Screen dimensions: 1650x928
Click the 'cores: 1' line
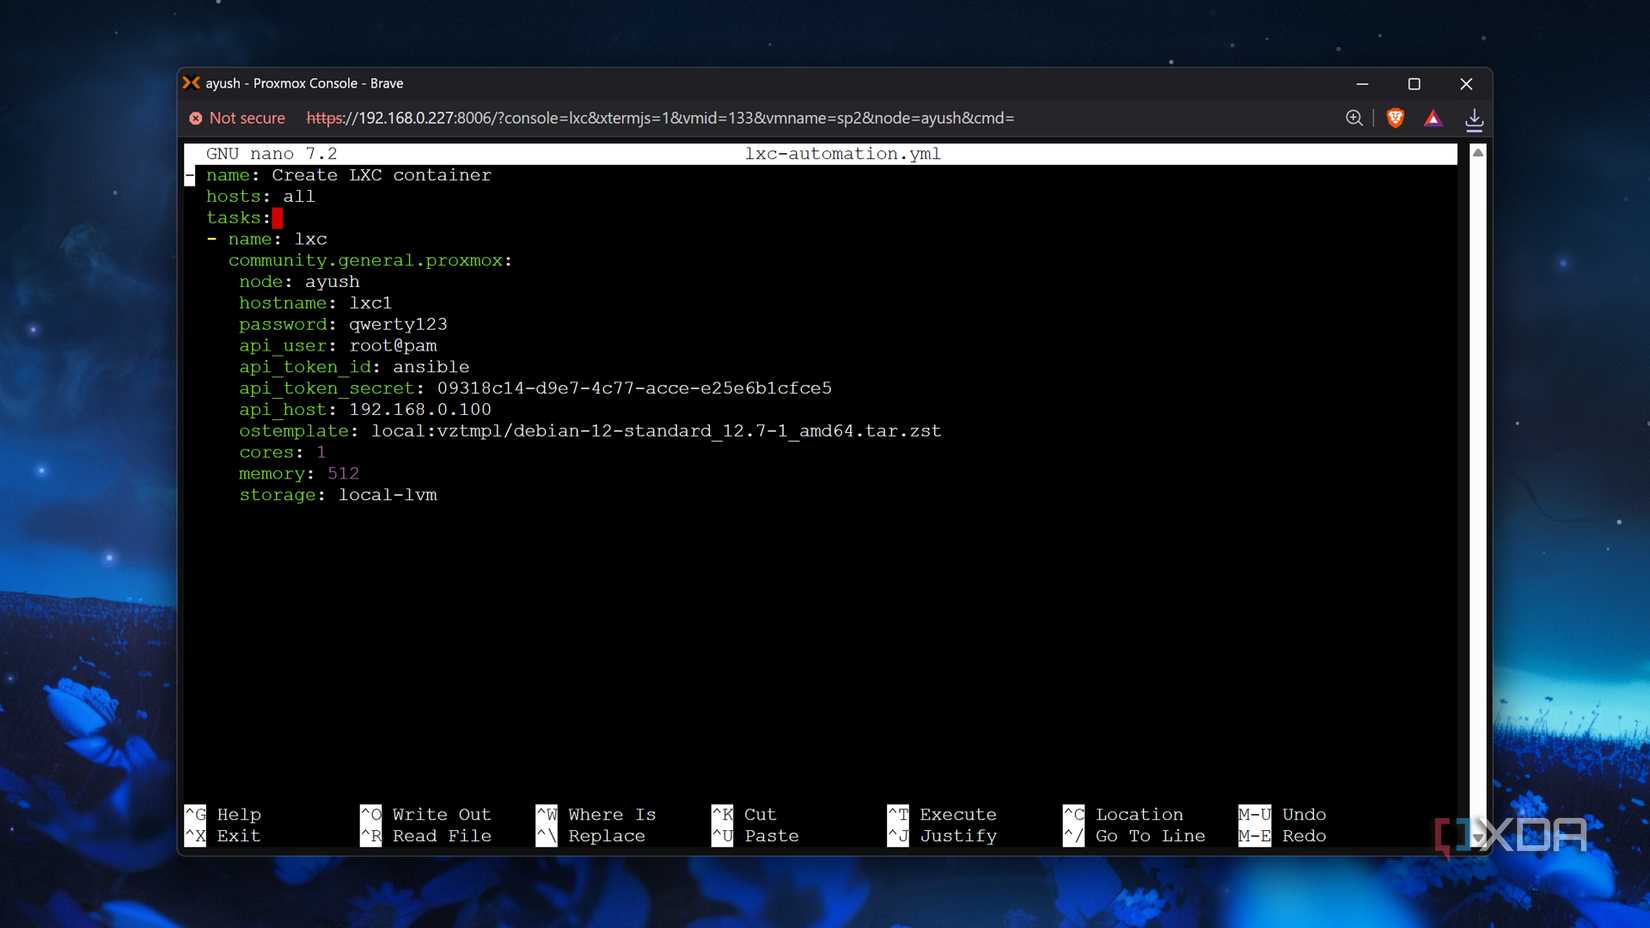[x=283, y=453]
